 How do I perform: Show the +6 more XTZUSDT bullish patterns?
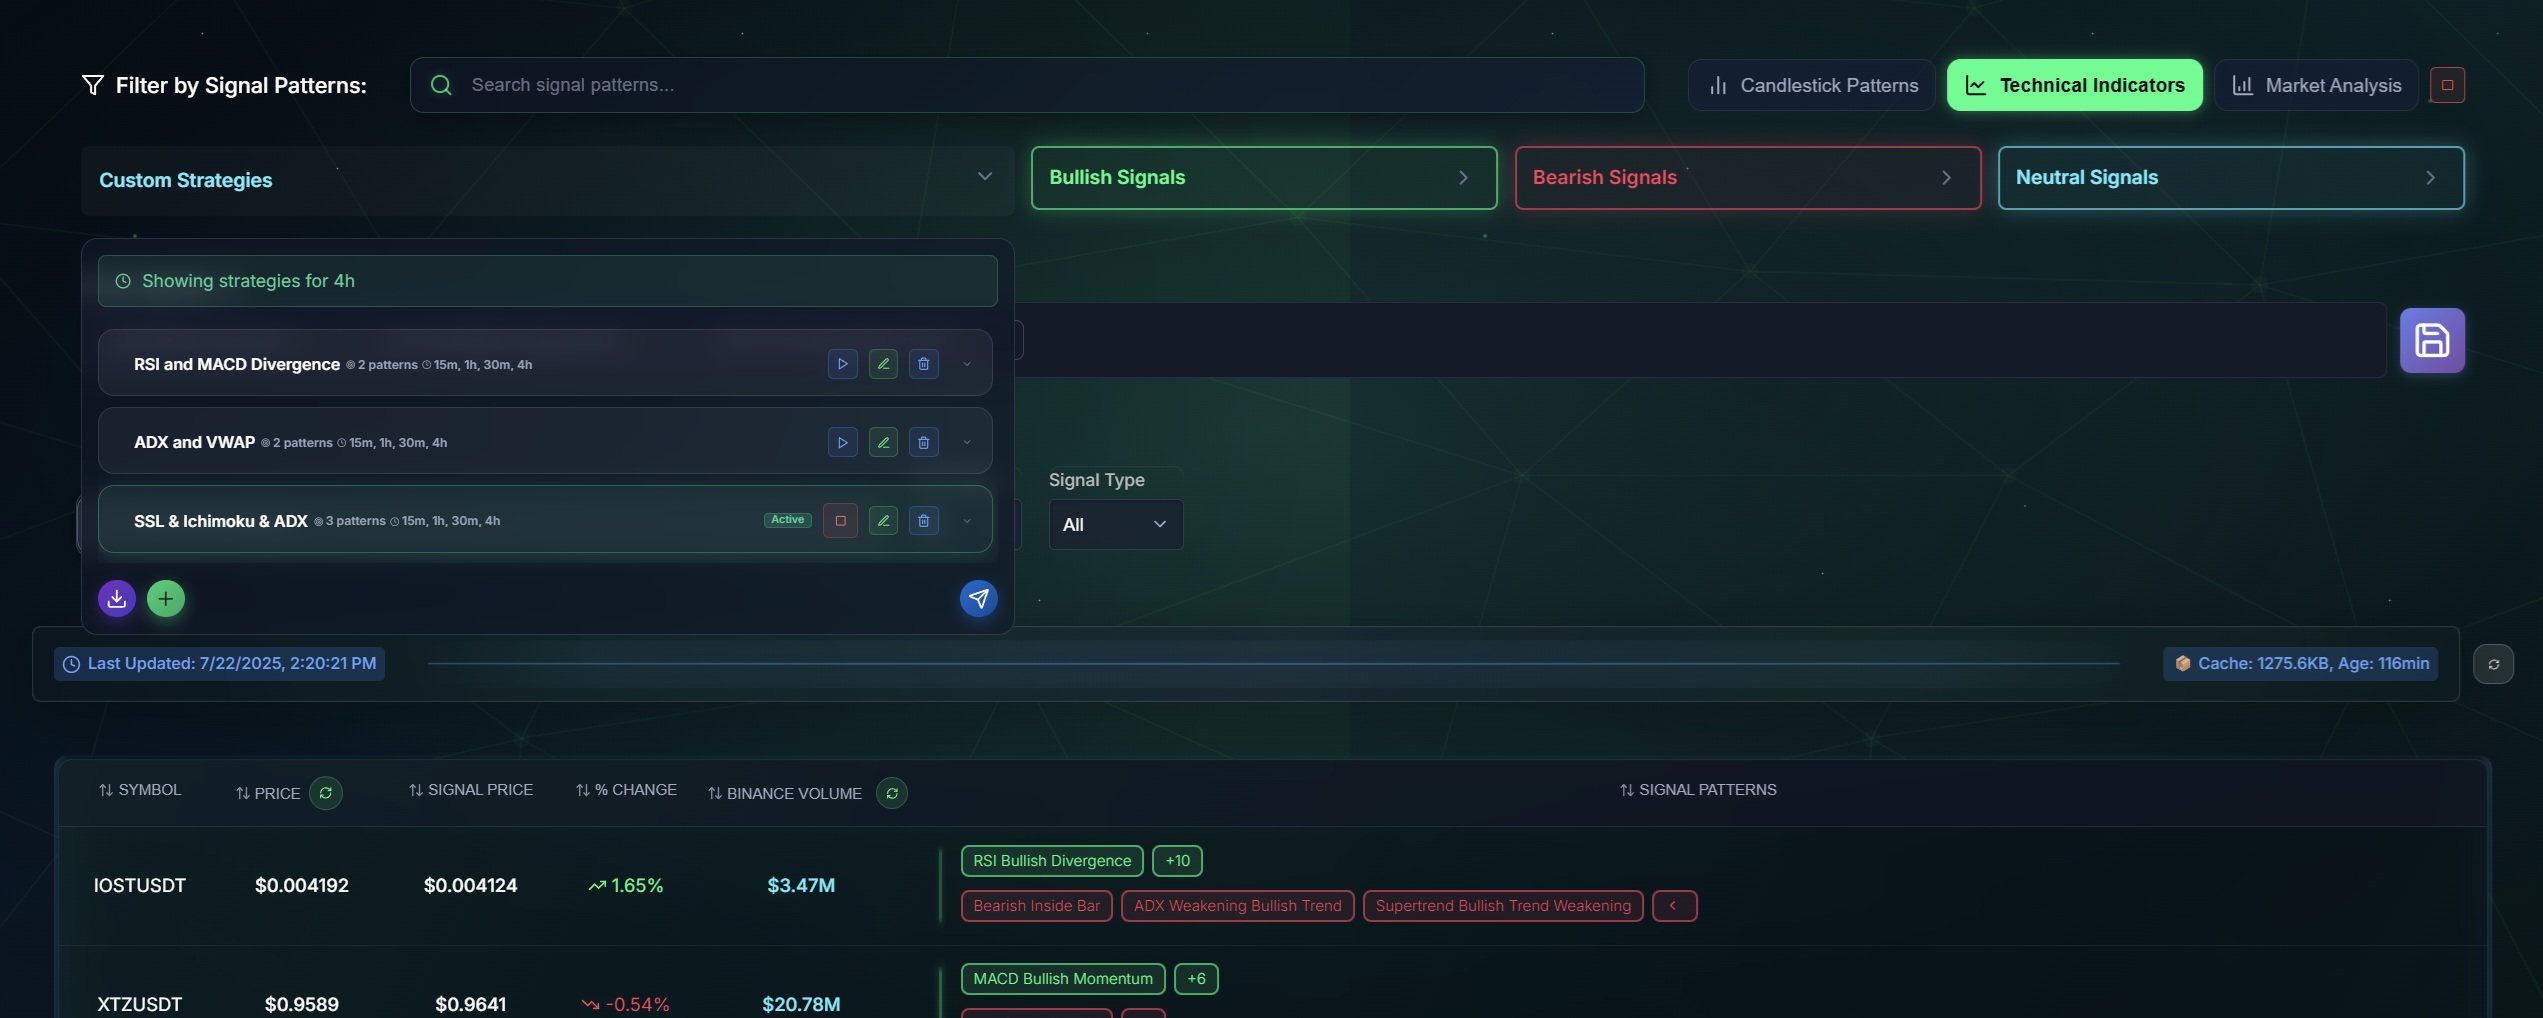pos(1196,979)
